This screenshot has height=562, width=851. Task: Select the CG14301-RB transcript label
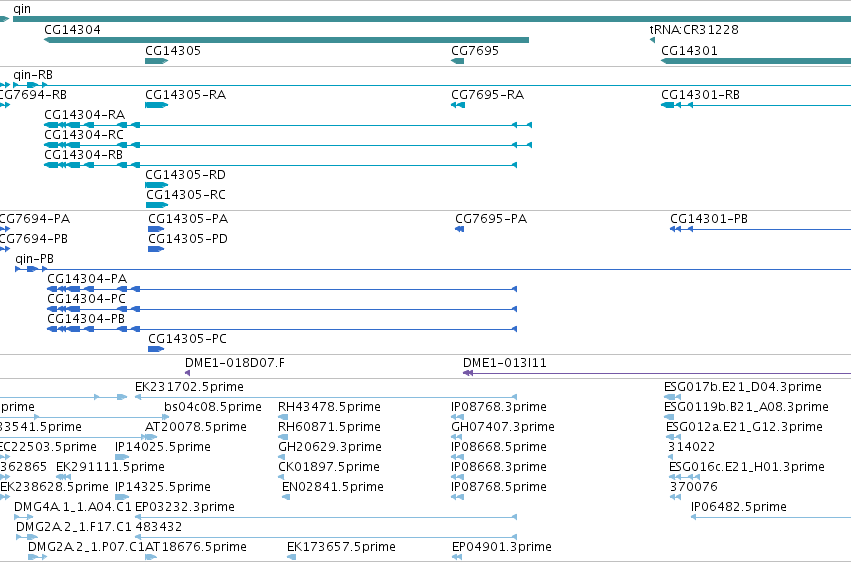(700, 94)
